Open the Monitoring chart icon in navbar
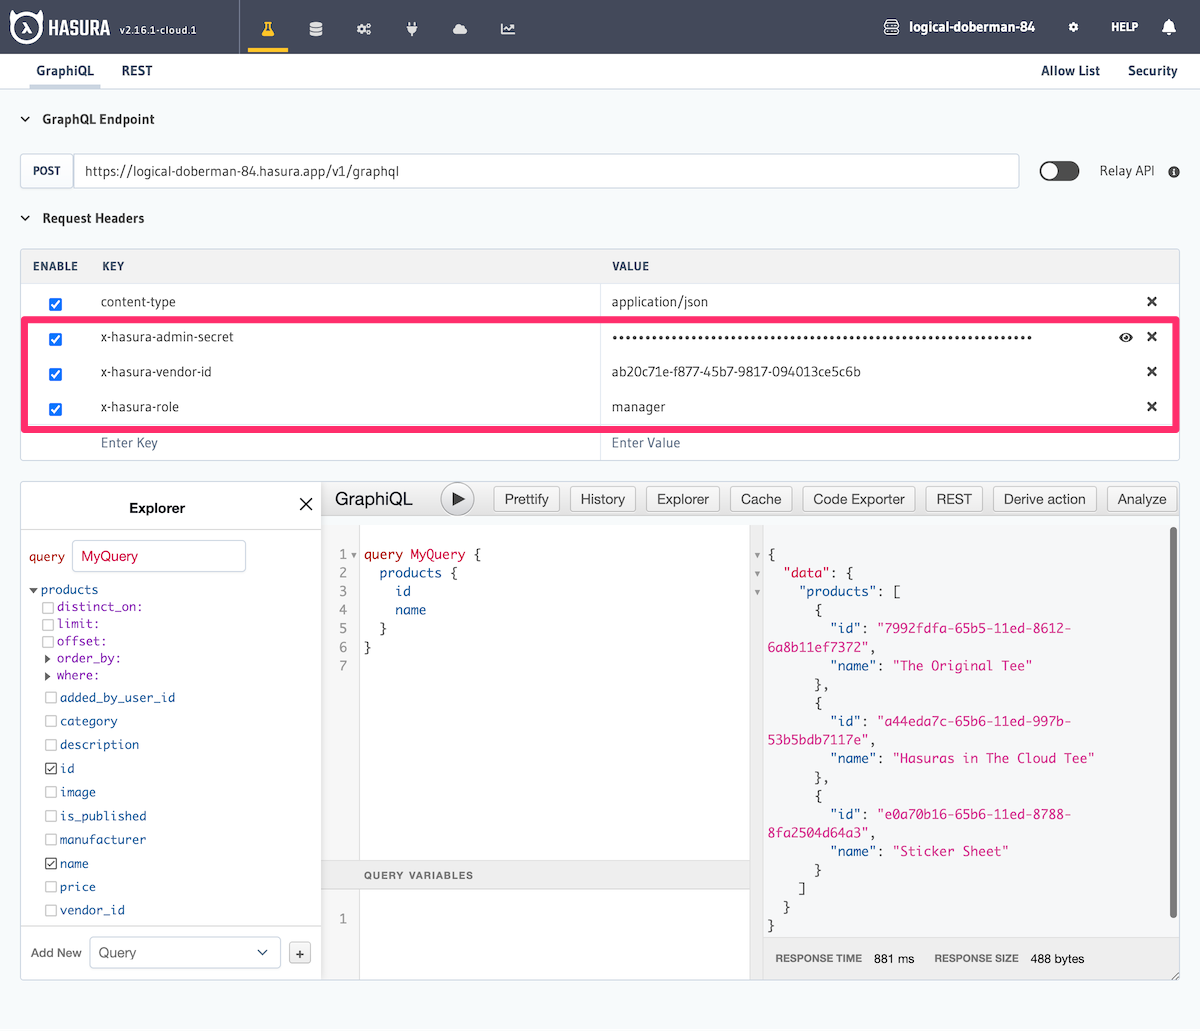The width and height of the screenshot is (1200, 1031). click(508, 28)
